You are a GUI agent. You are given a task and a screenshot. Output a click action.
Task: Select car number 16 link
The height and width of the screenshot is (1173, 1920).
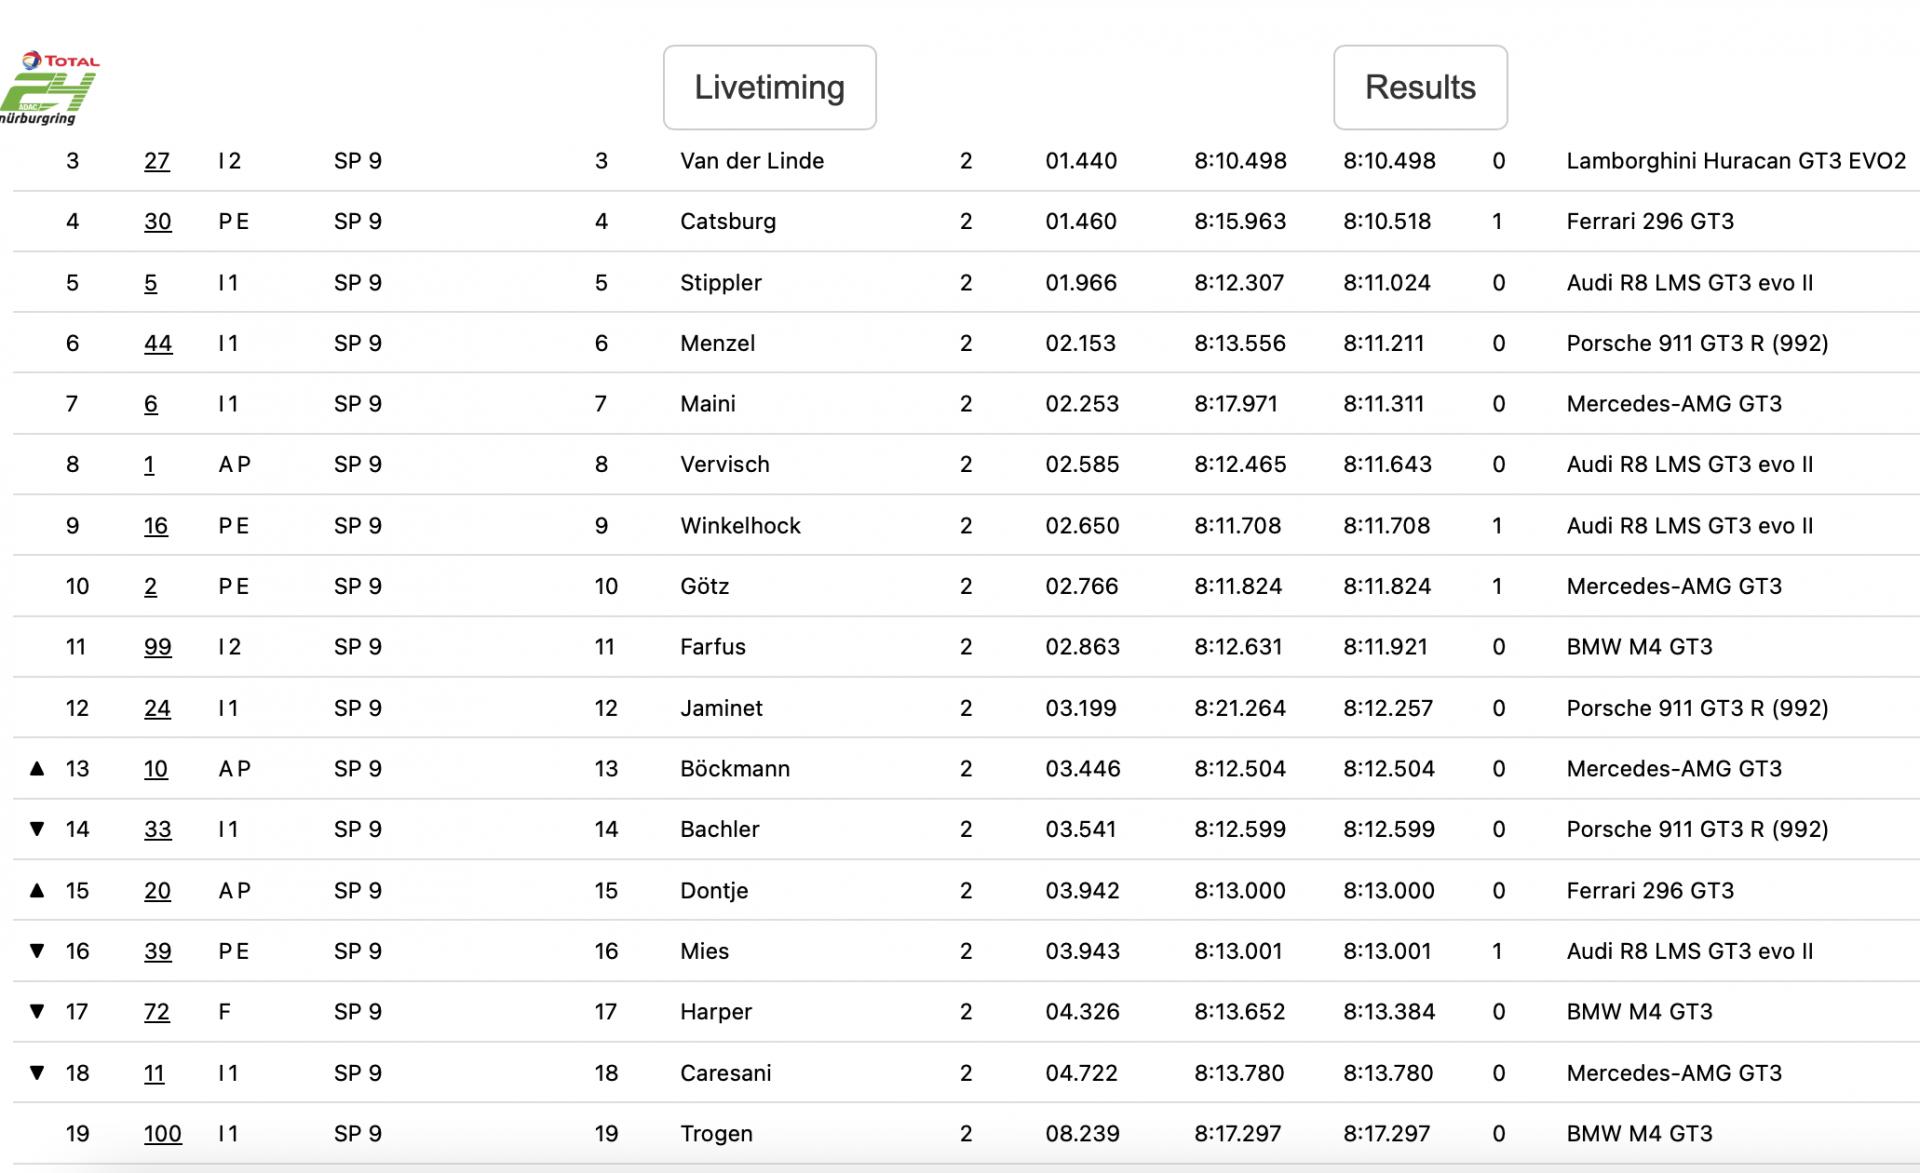[x=156, y=526]
